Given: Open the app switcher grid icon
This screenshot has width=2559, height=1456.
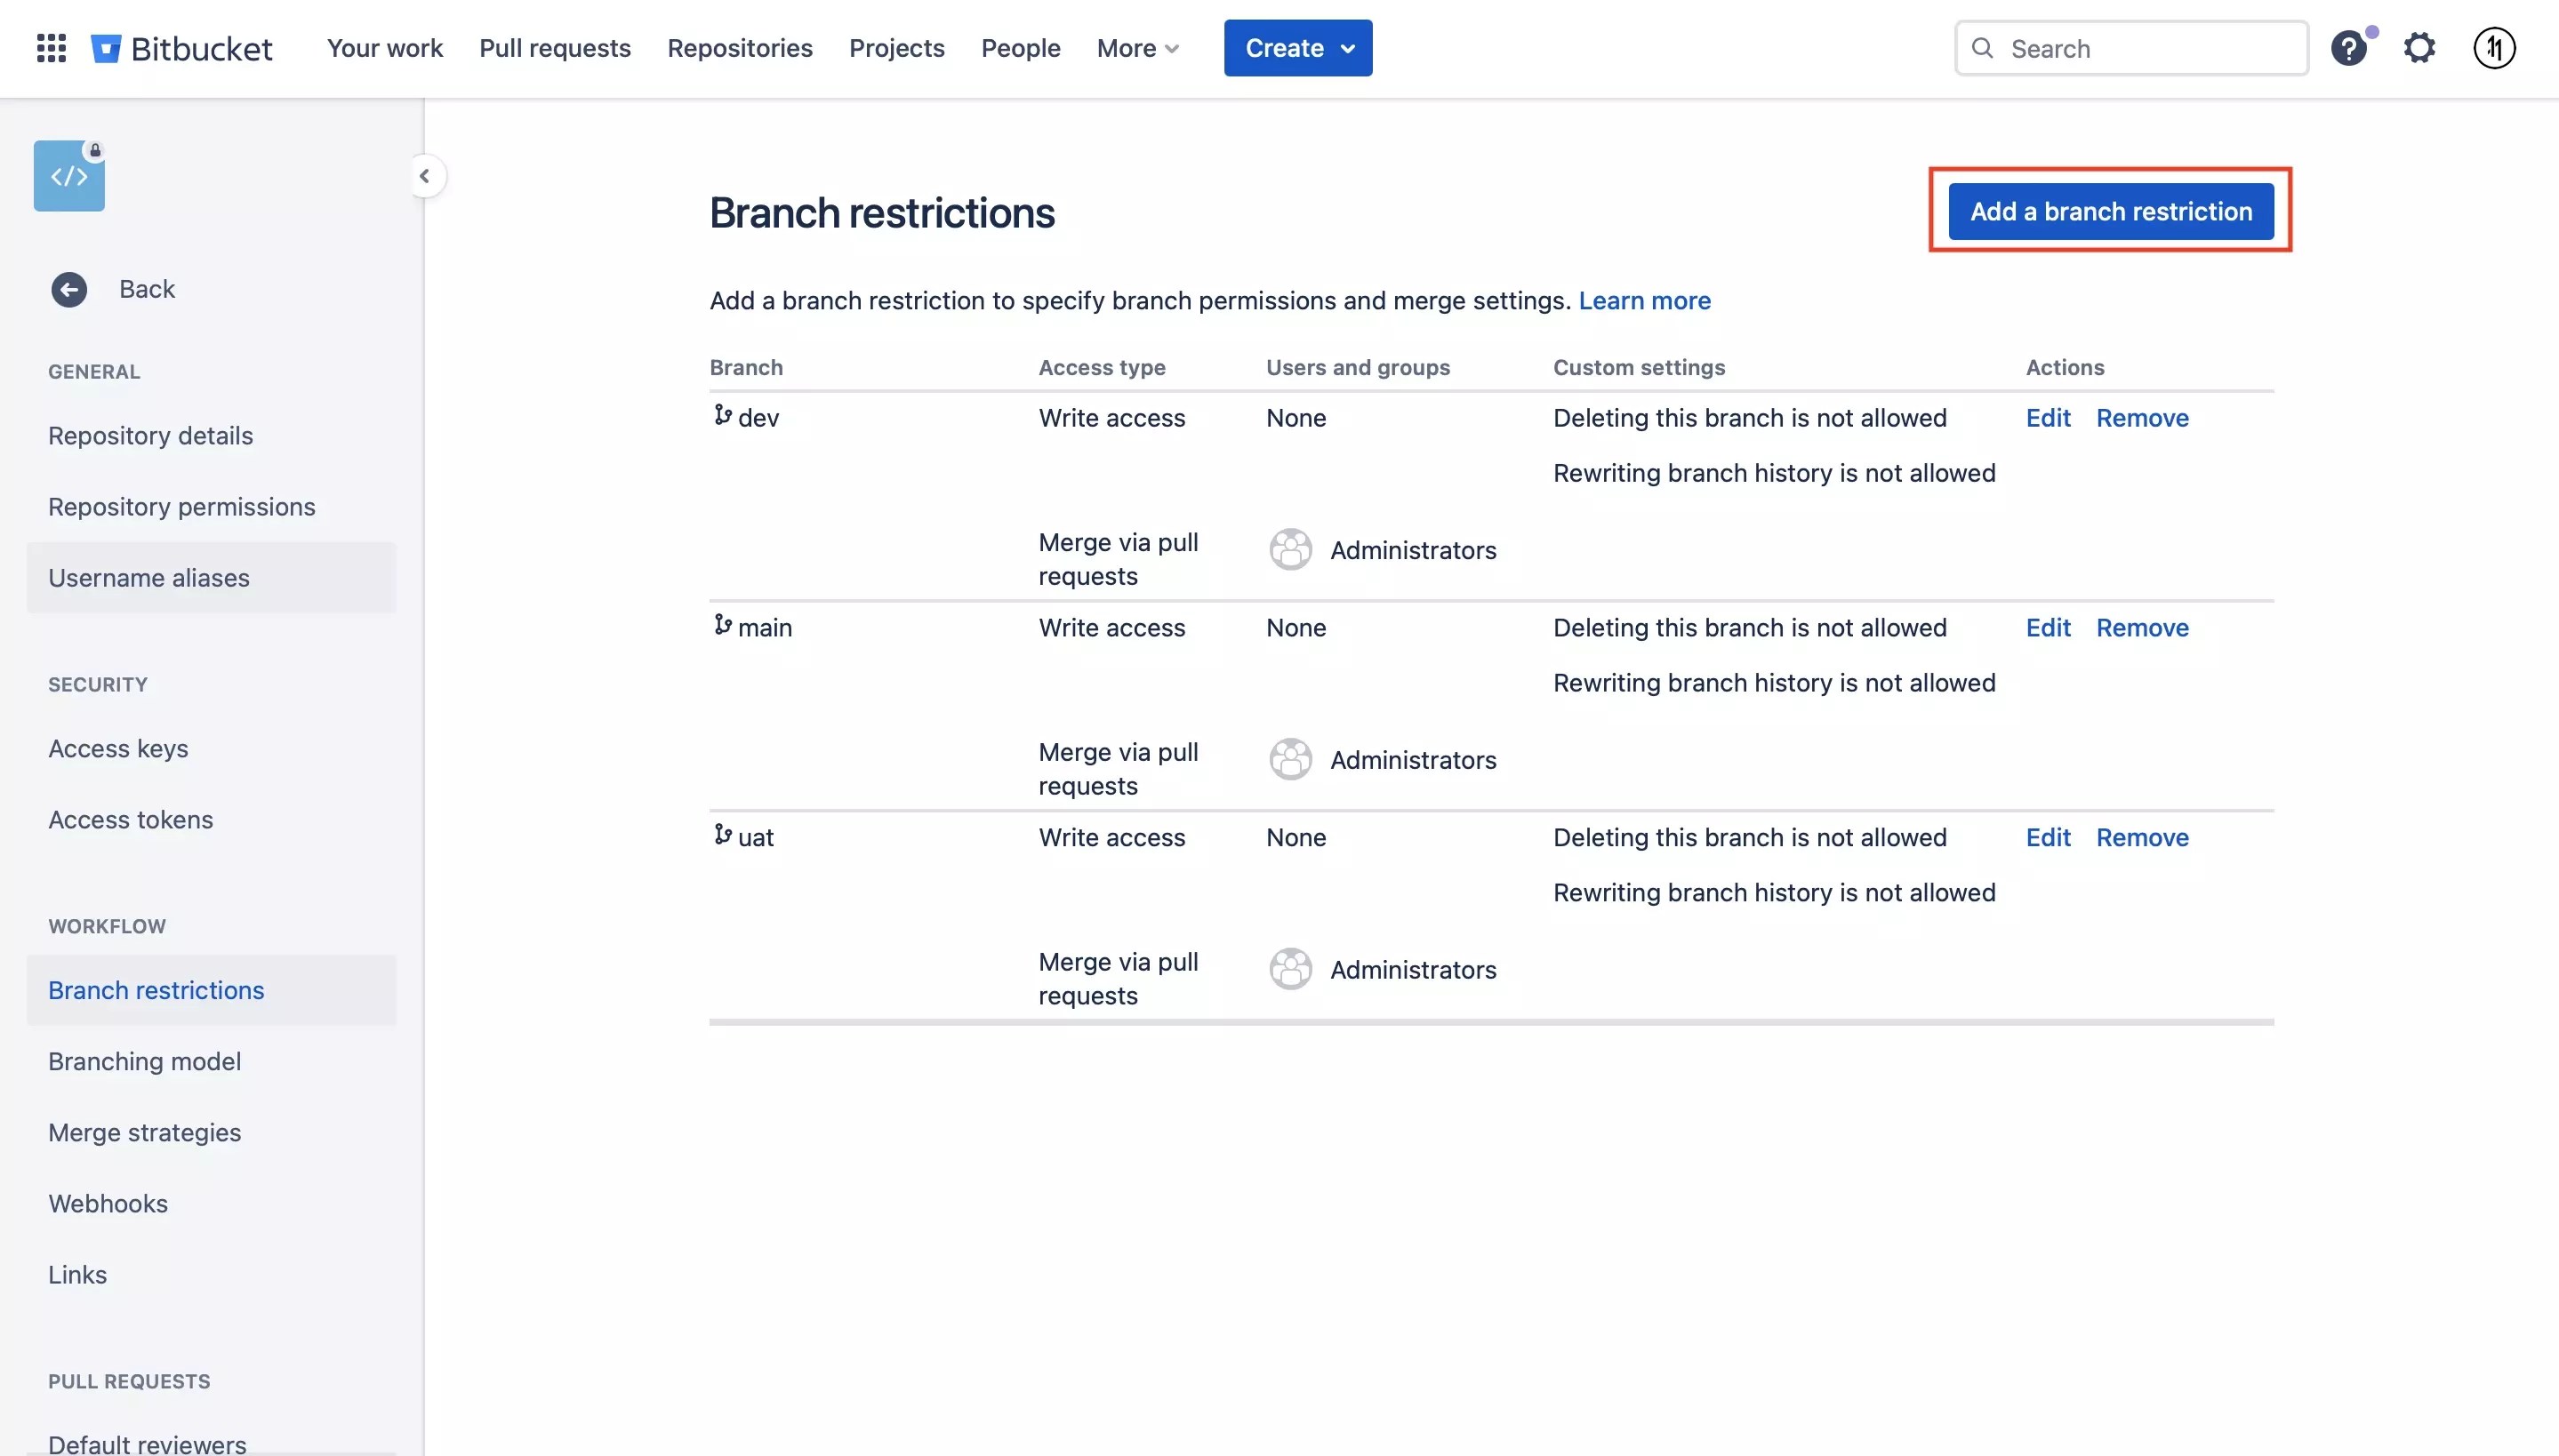Looking at the screenshot, I should point(51,48).
